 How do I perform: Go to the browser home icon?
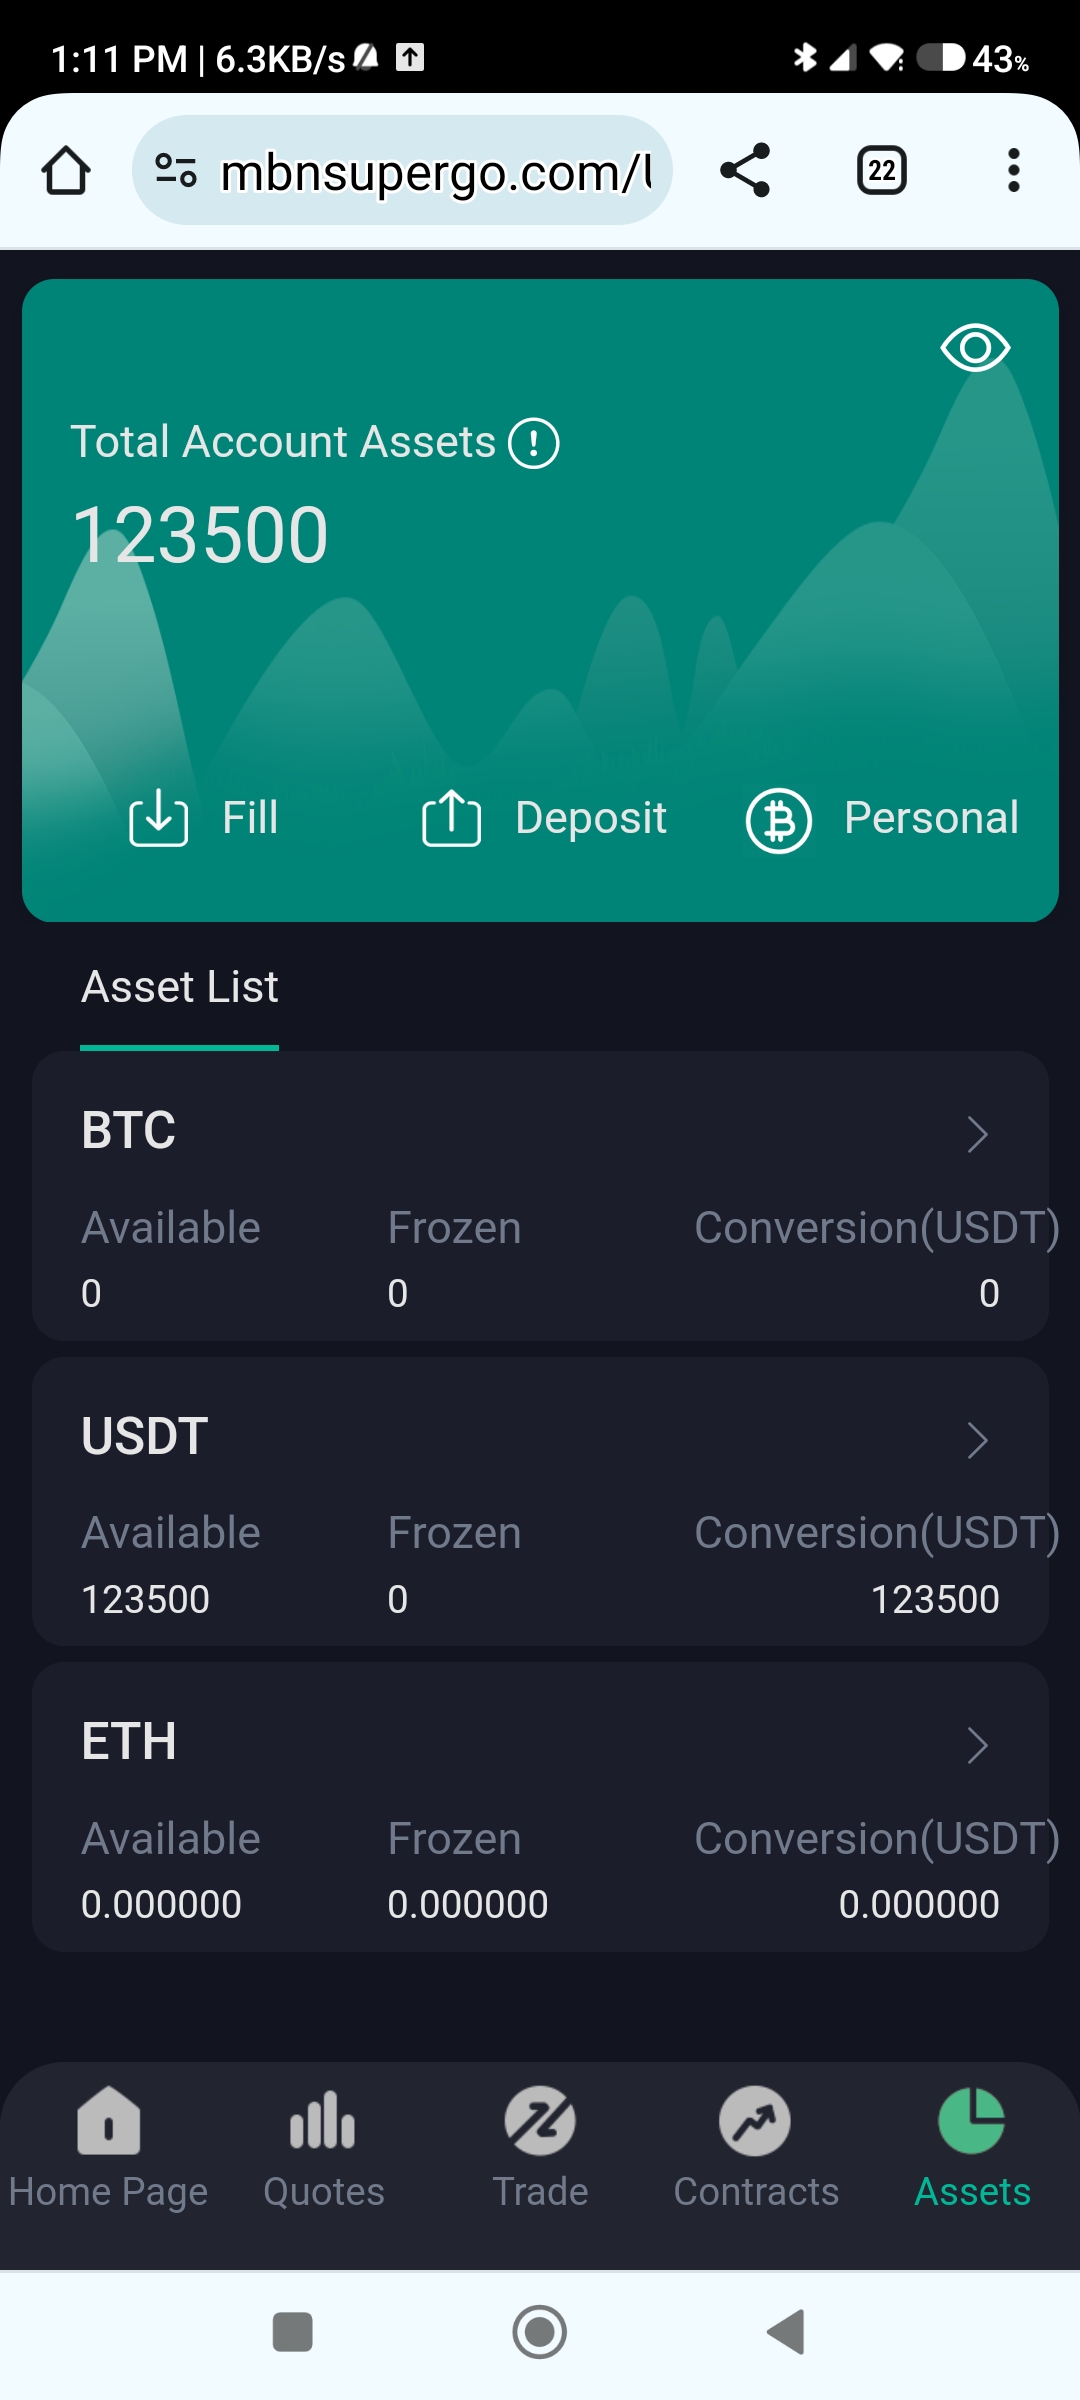tap(66, 170)
